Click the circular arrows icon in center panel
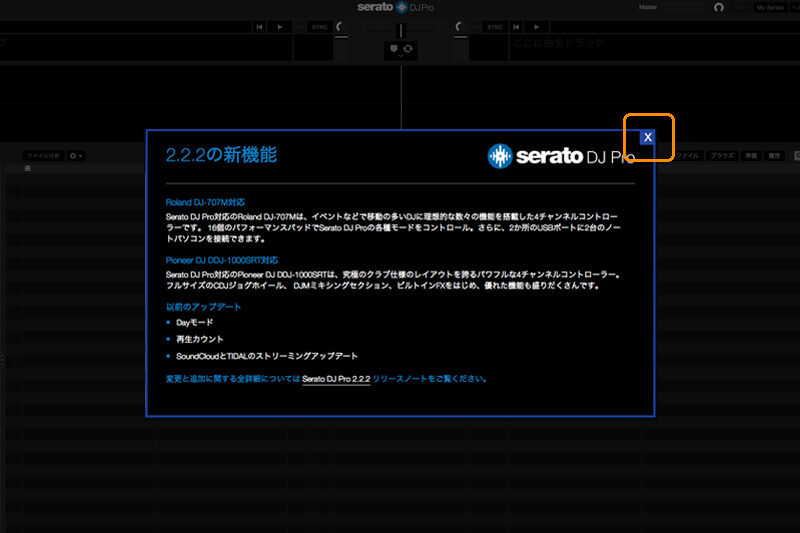 [x=408, y=48]
